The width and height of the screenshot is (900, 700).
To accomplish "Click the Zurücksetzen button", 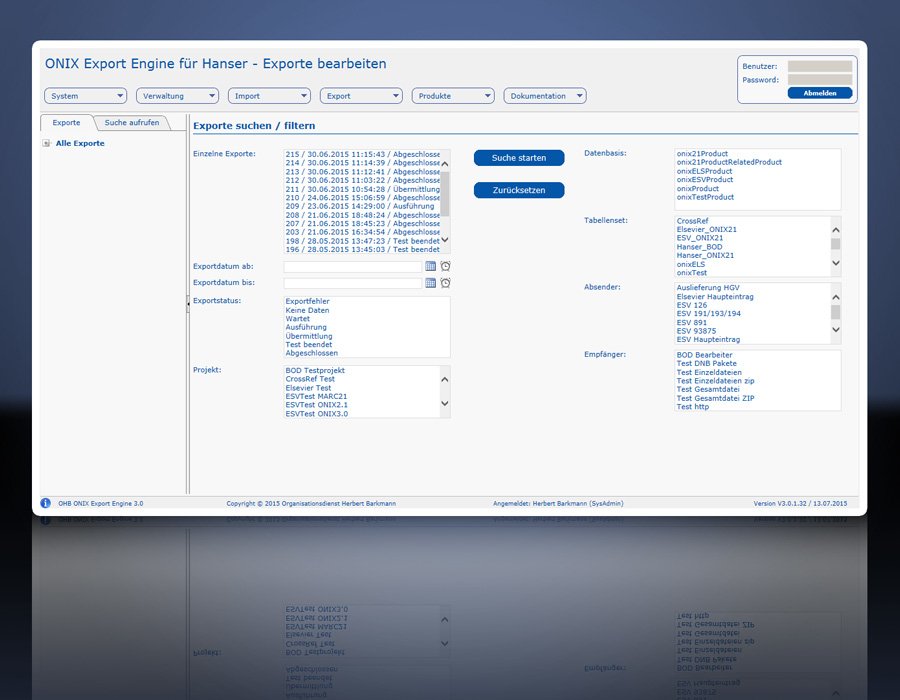I will point(519,190).
